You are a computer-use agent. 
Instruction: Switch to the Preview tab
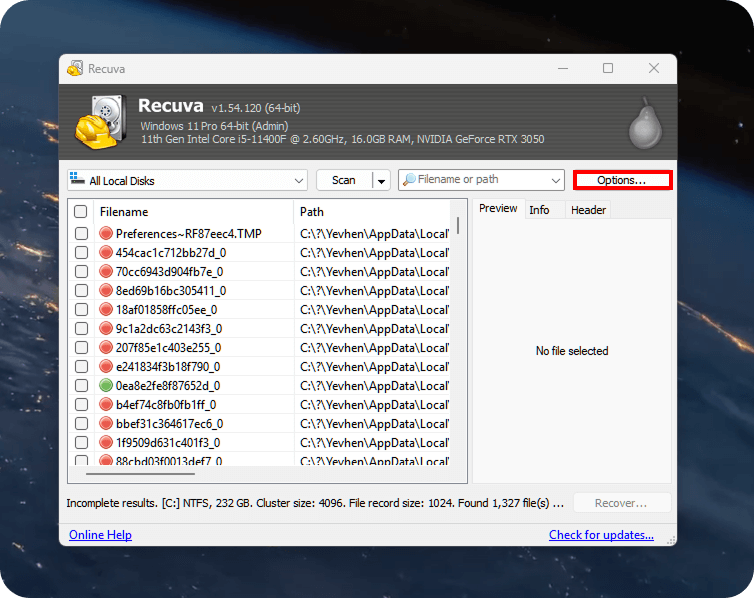(x=498, y=209)
